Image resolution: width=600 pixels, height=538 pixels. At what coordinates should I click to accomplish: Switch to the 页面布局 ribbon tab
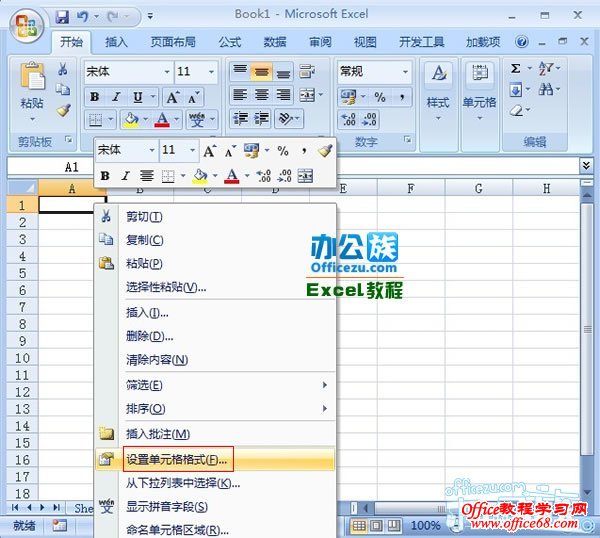pyautogui.click(x=173, y=42)
